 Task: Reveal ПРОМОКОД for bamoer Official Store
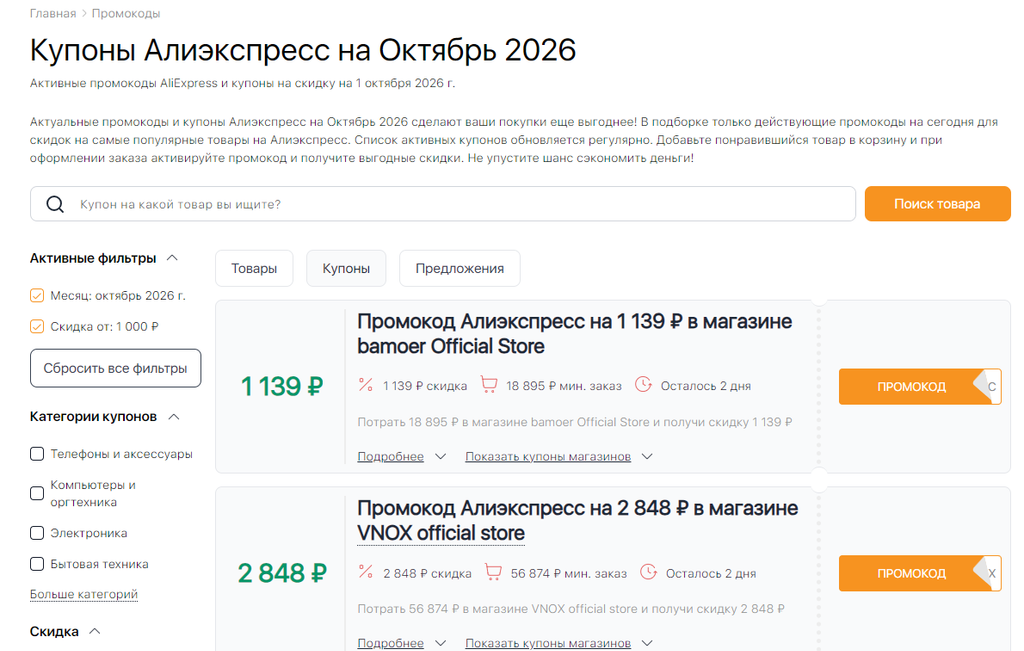pyautogui.click(x=920, y=387)
